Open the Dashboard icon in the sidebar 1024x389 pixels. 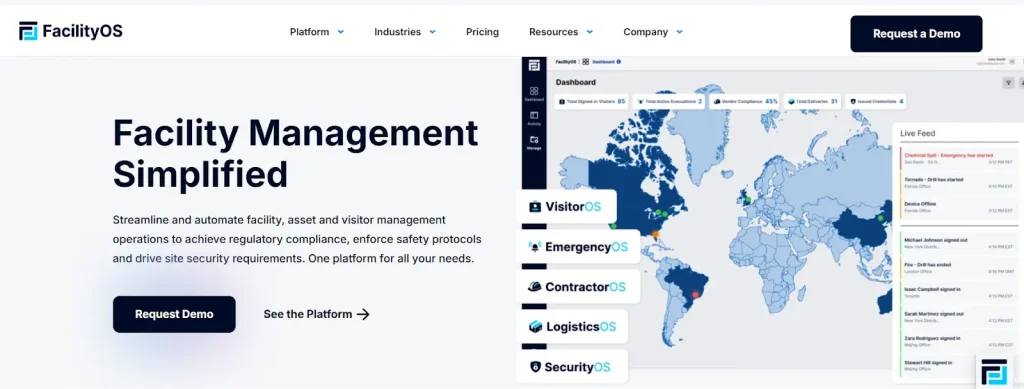(x=534, y=91)
